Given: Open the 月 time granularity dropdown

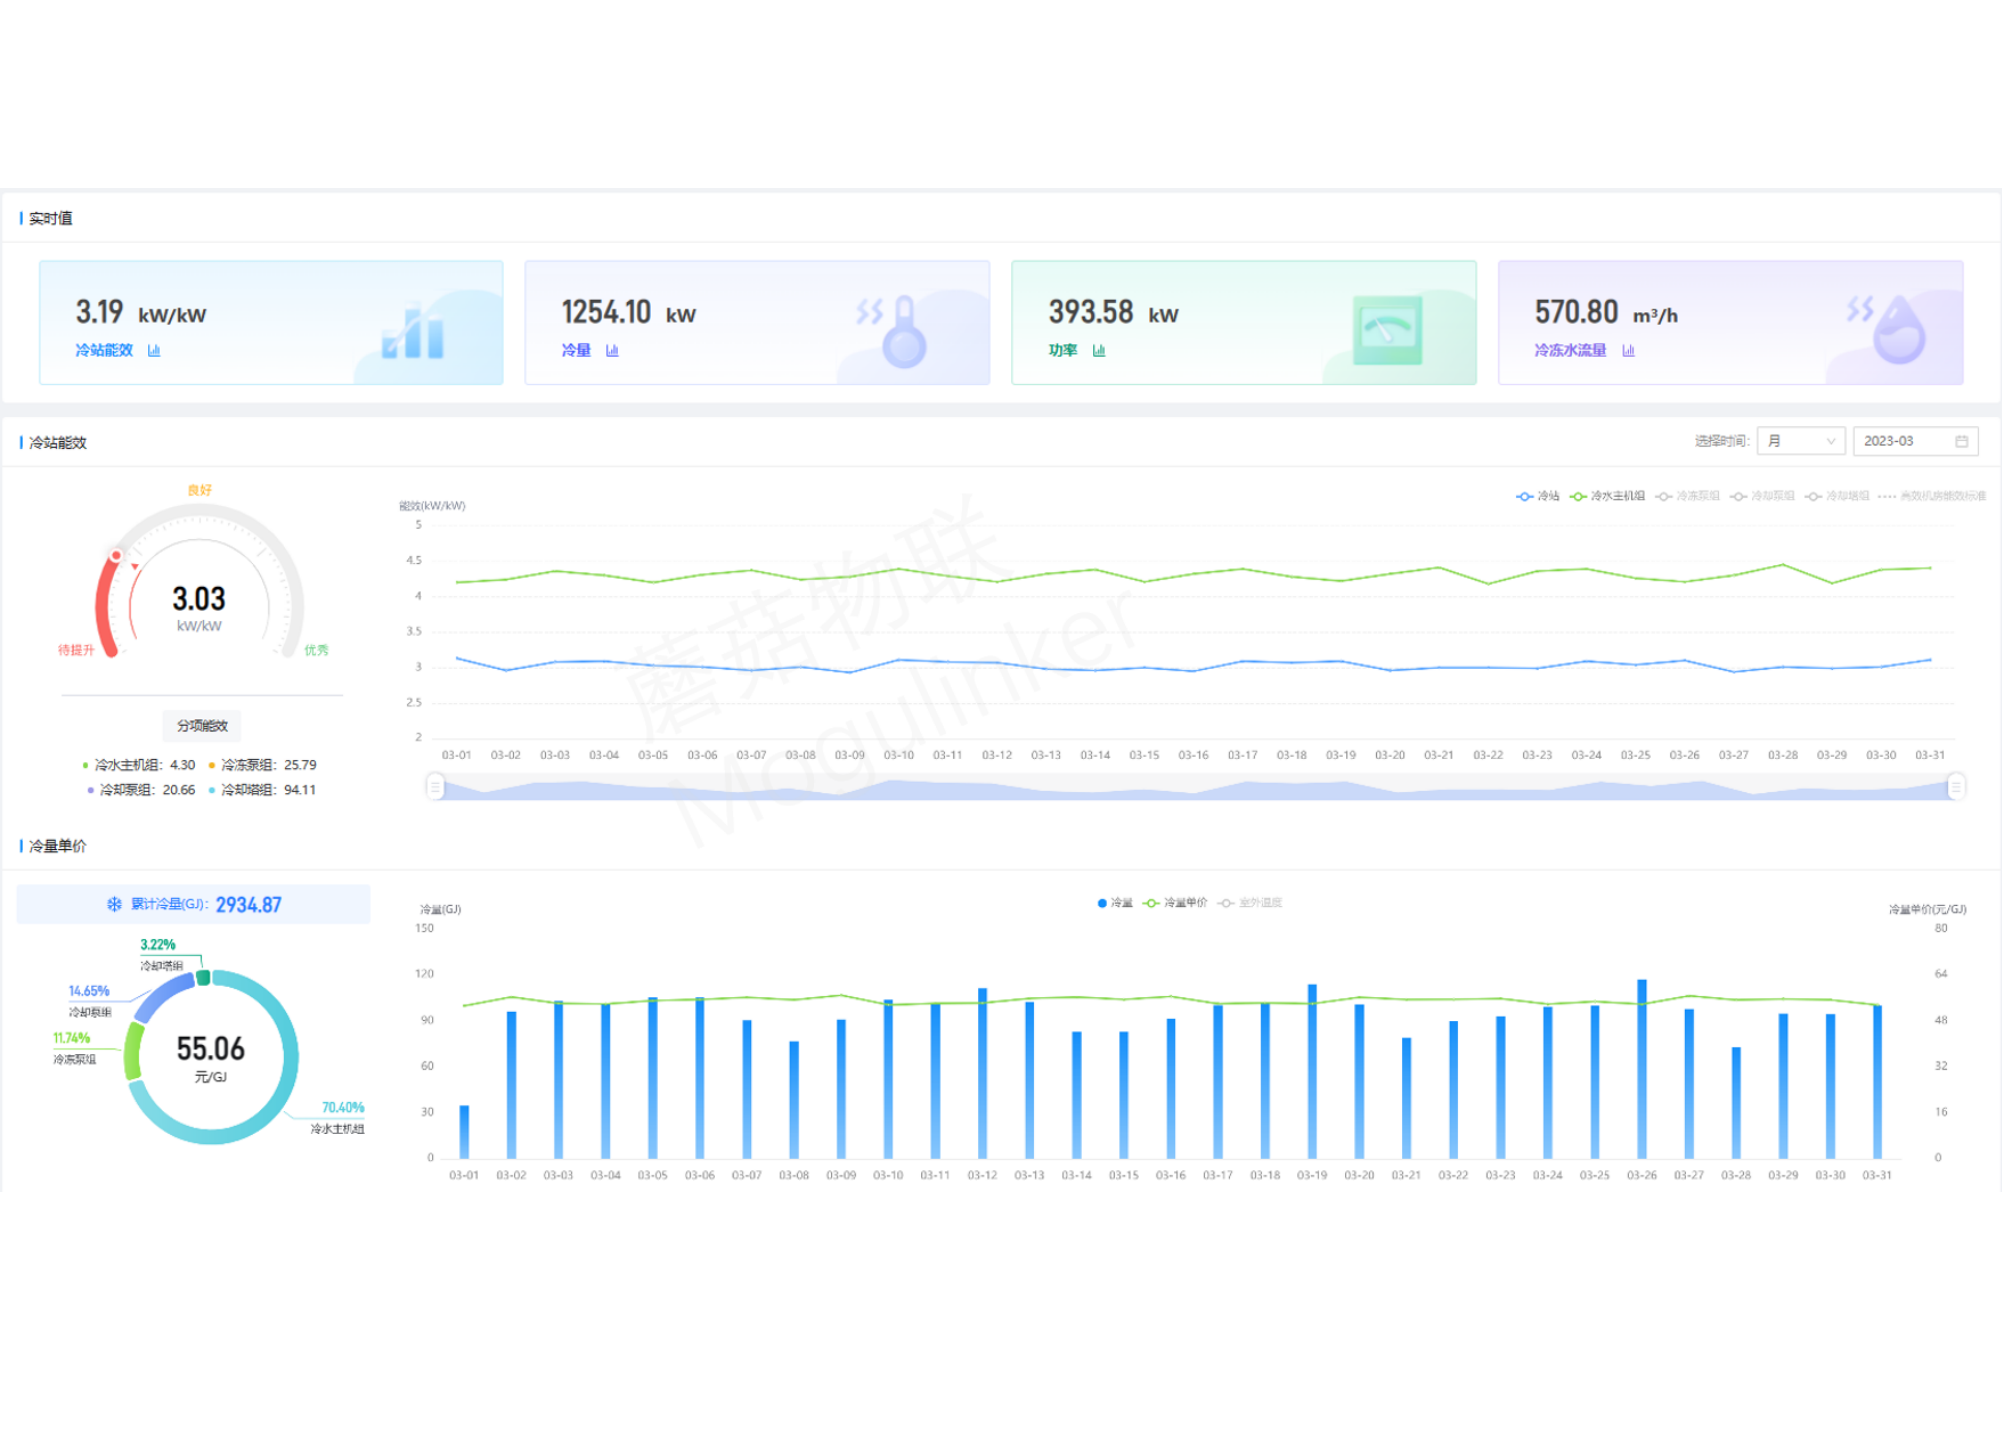Looking at the screenshot, I should coord(1800,441).
